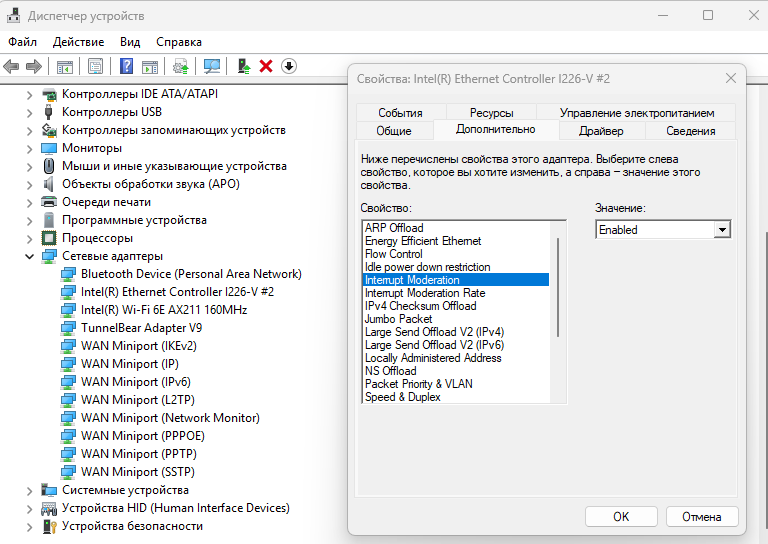
Task: Select Bluetooth Device (Personal Area Network)
Action: pos(191,274)
